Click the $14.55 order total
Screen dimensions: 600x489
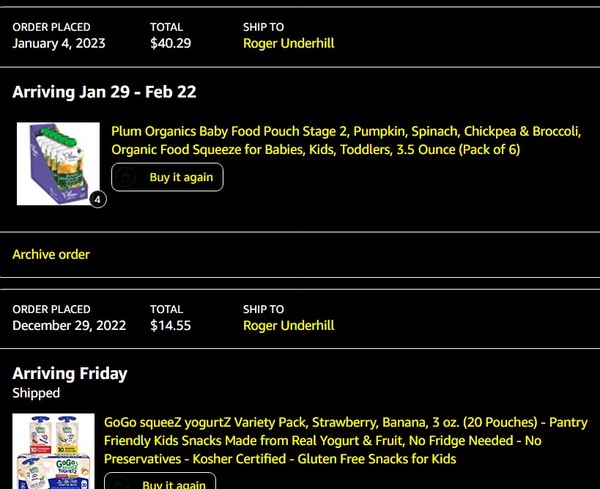pyautogui.click(x=170, y=325)
